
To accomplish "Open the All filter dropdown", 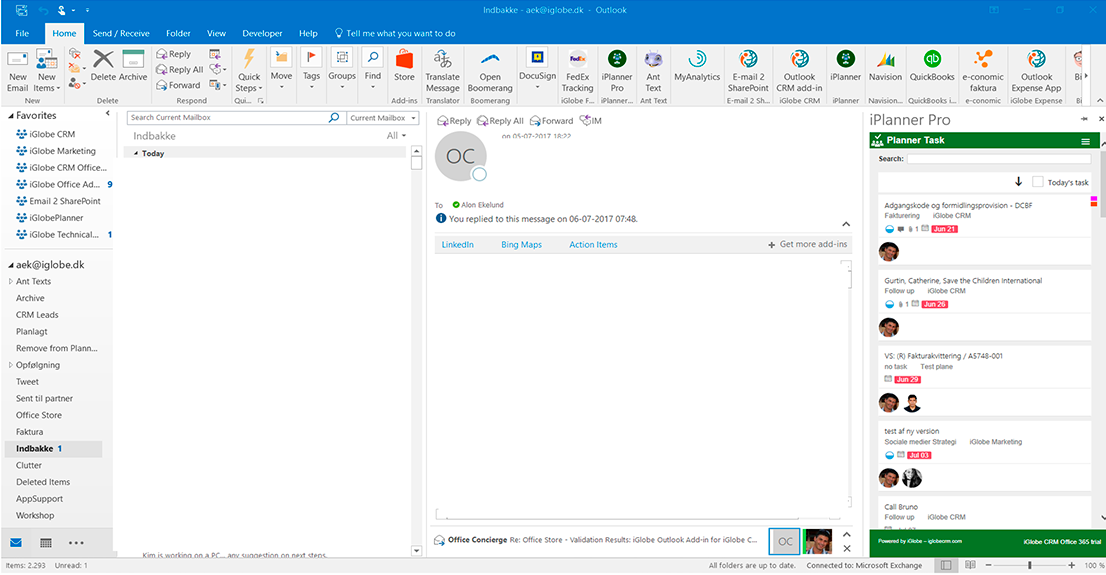I will click(x=396, y=135).
